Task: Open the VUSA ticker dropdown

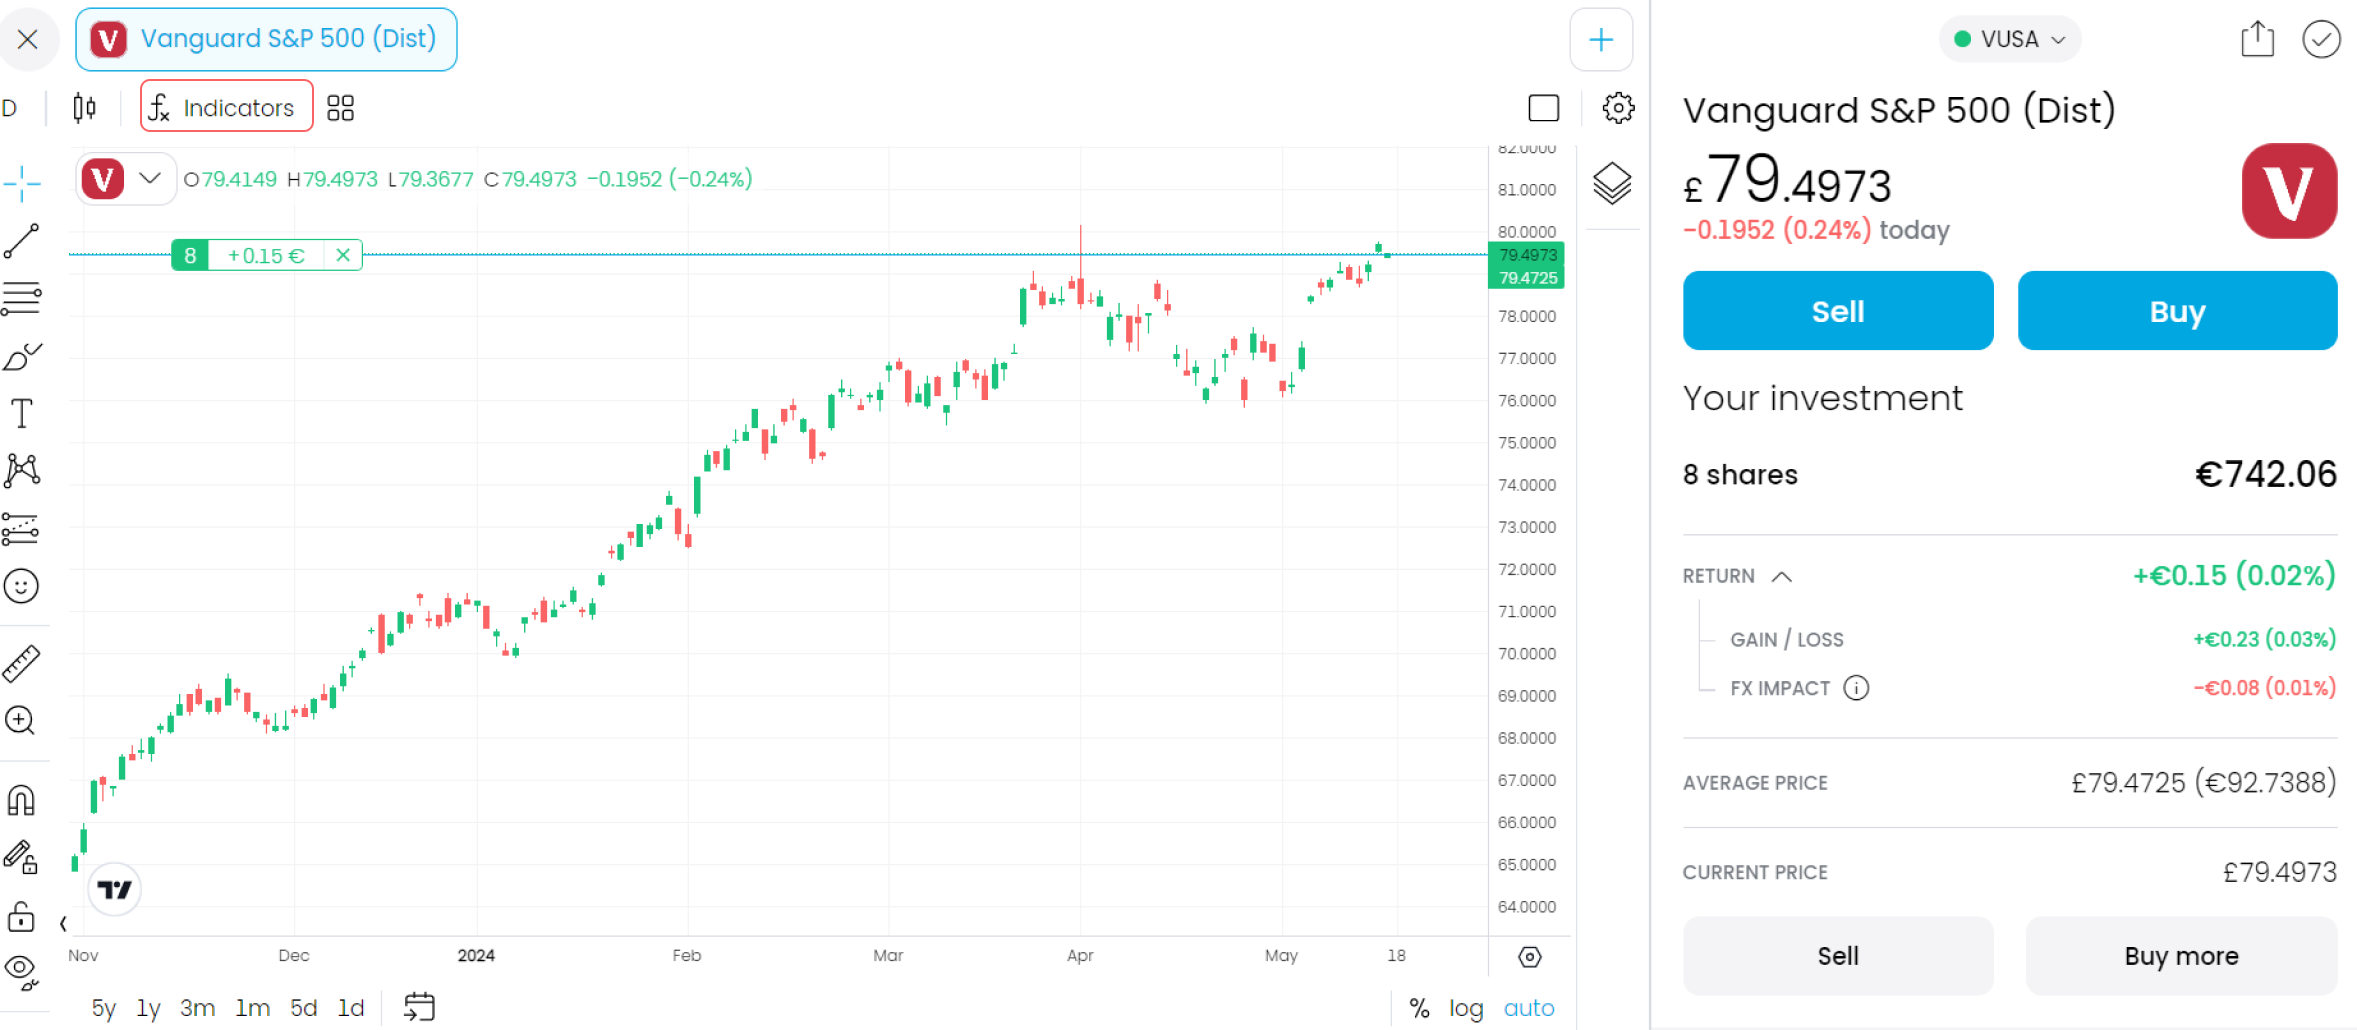Action: (x=2010, y=39)
